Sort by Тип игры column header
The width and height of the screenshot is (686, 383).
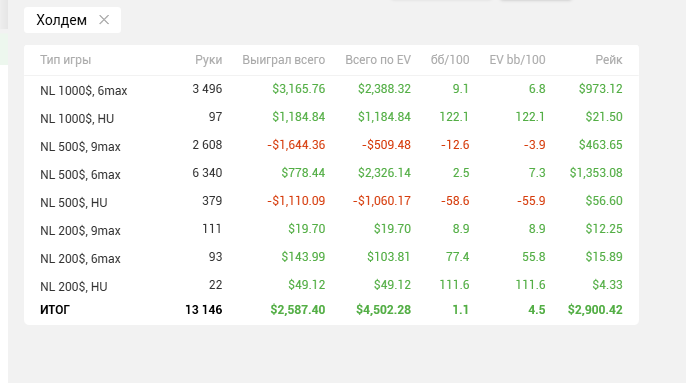66,60
